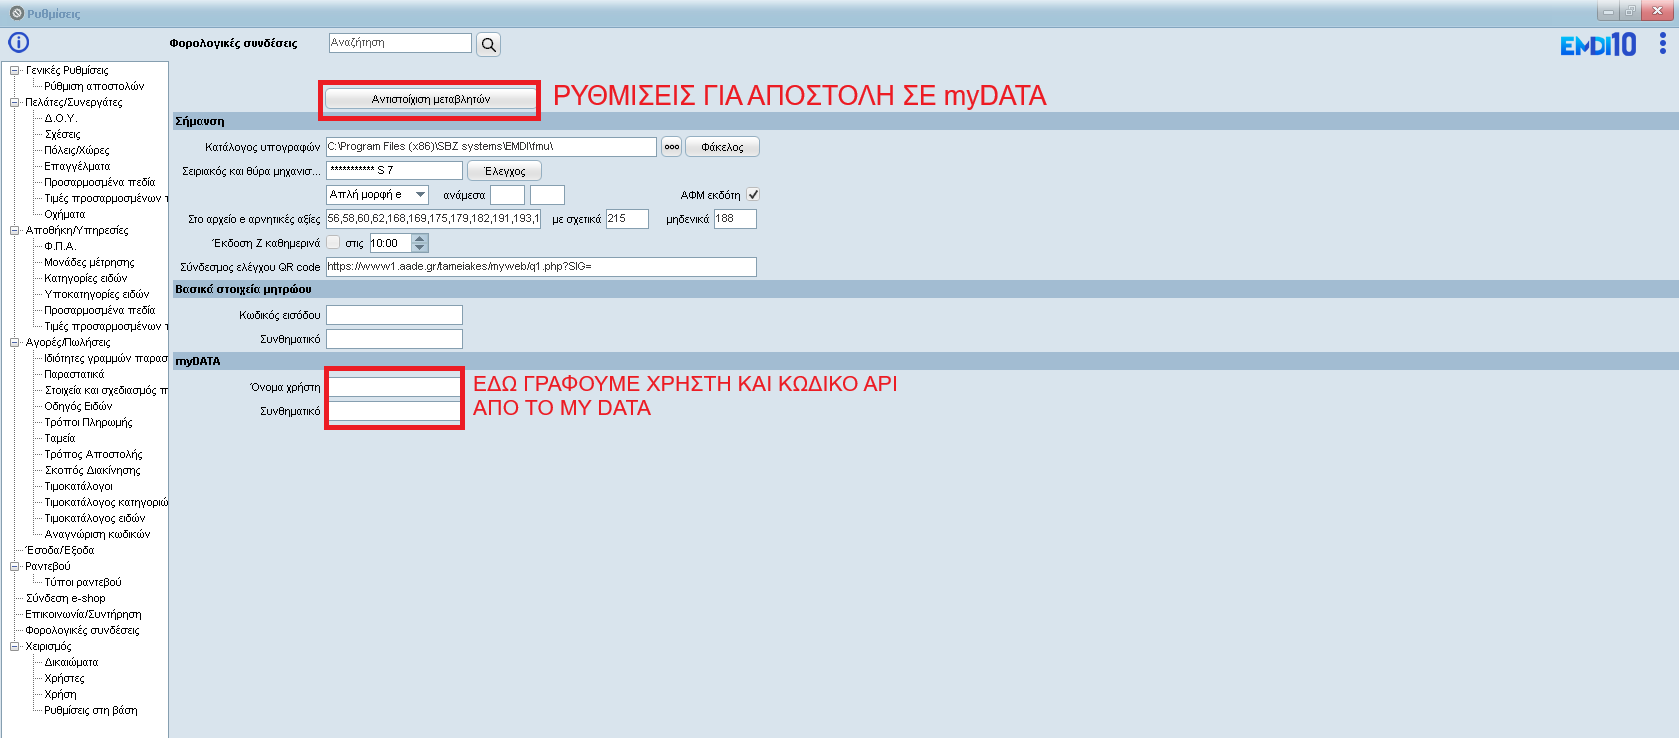
Task: Select Ρυθμίσεις στη βάση tree item
Action: coord(91,710)
